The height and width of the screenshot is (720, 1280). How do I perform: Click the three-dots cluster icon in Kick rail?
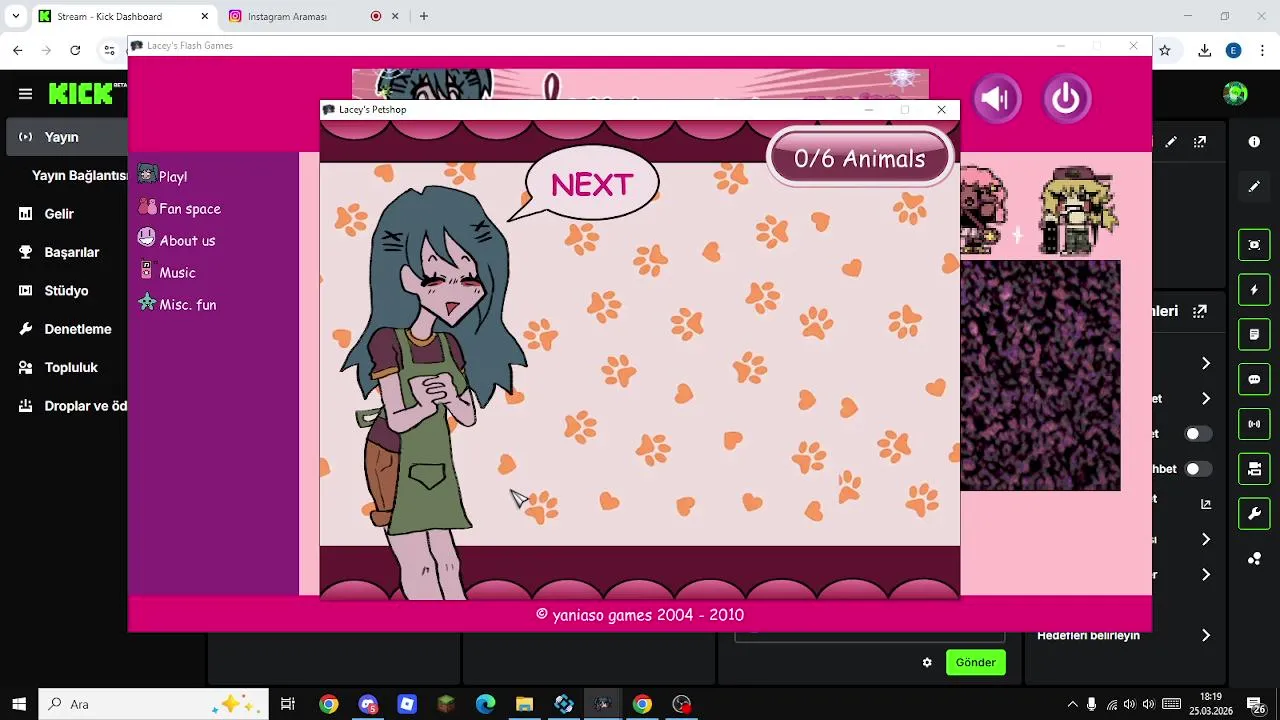1254,559
